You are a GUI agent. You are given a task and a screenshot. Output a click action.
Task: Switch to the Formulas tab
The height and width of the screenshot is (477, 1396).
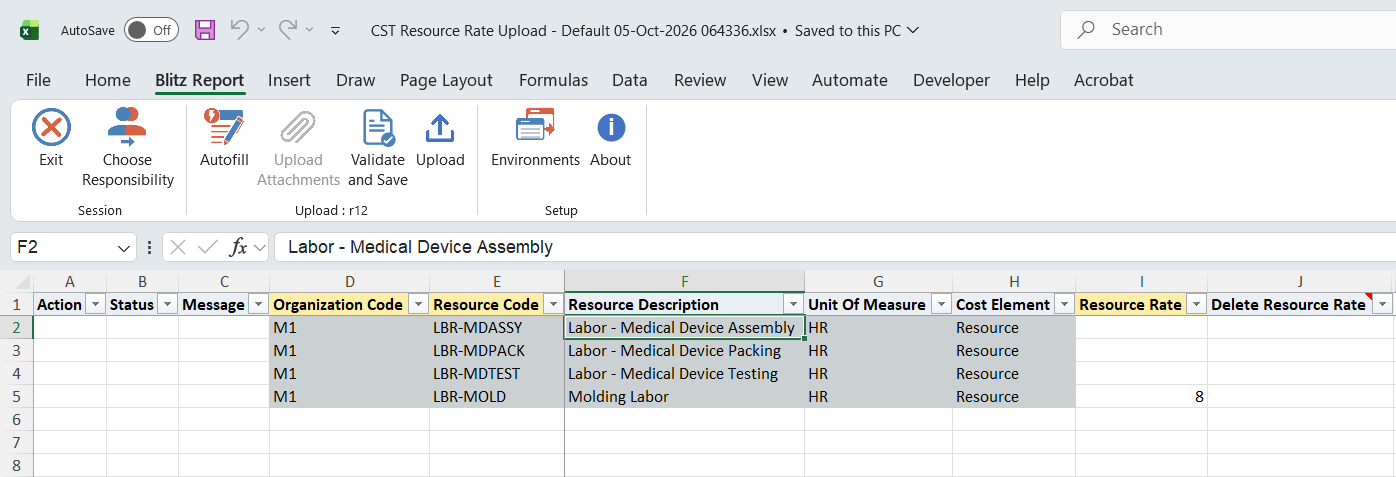(553, 80)
